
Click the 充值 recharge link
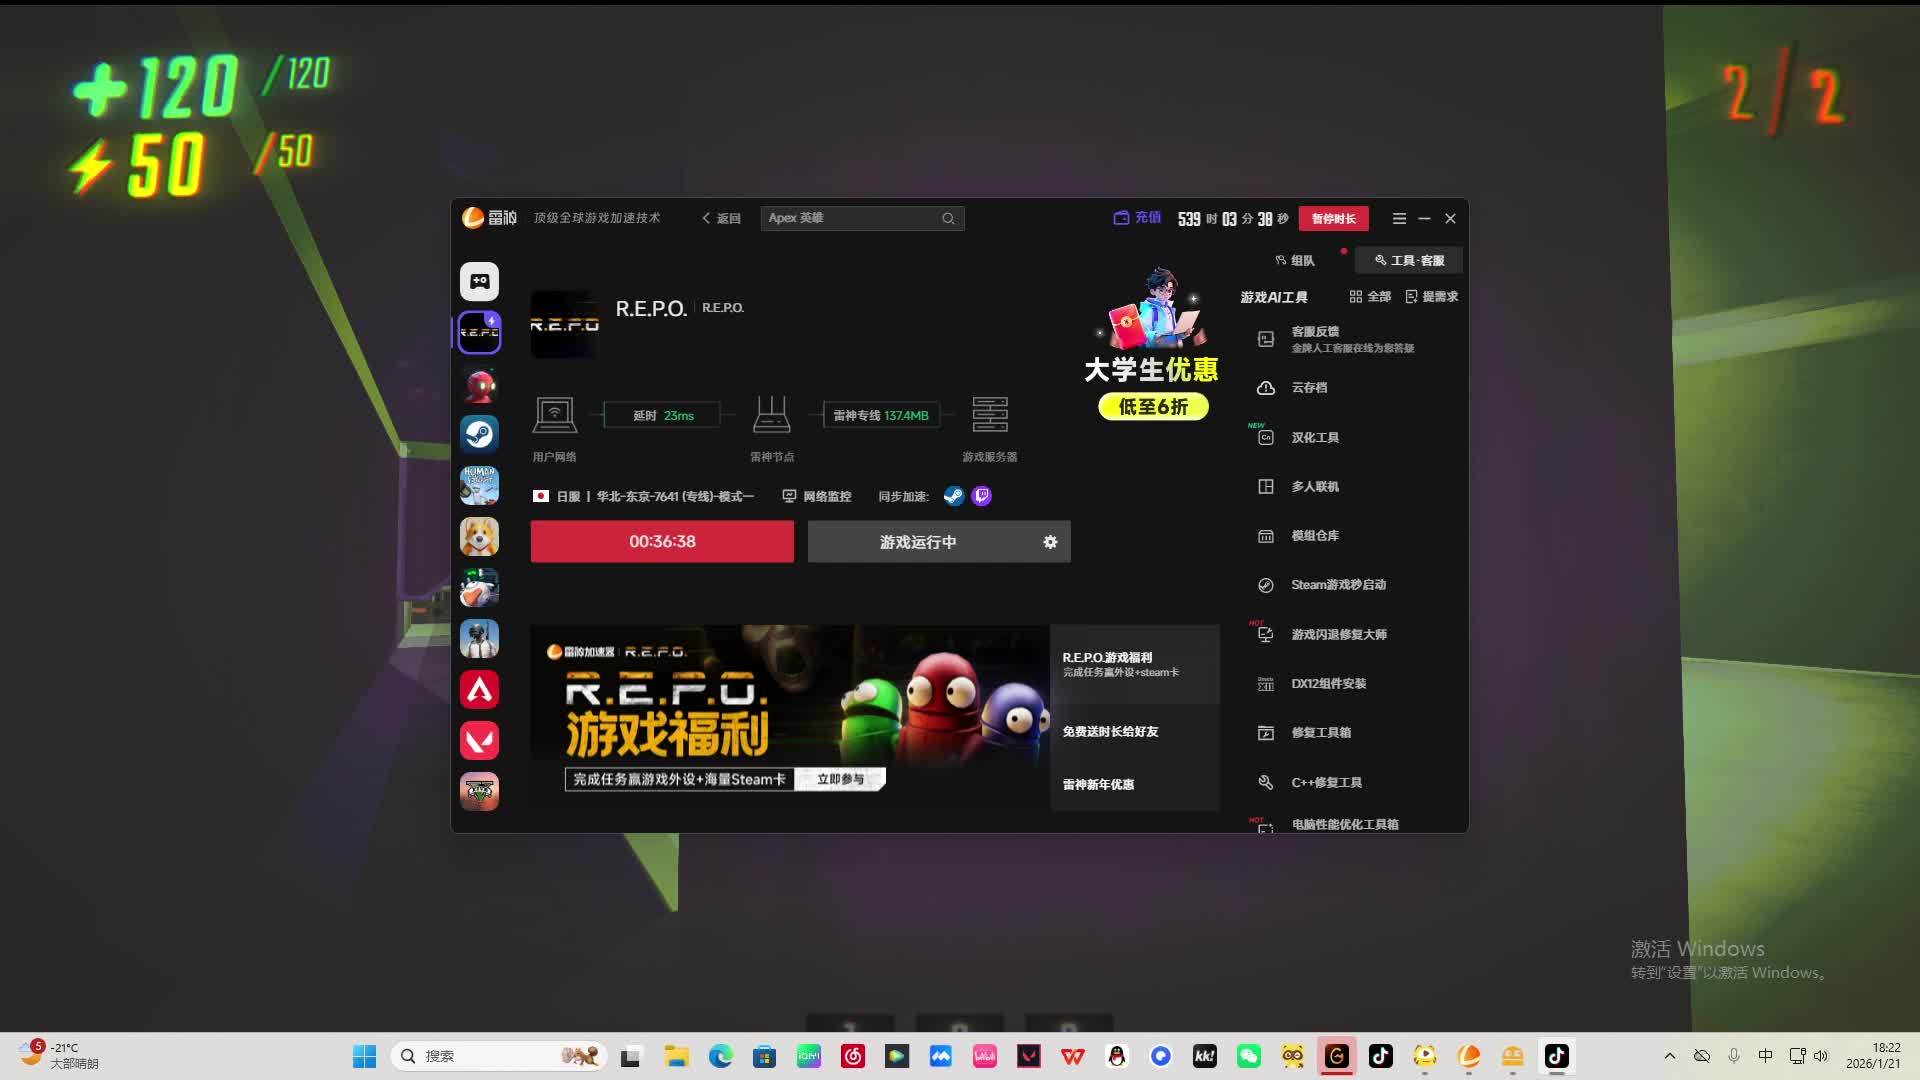[x=1138, y=218]
